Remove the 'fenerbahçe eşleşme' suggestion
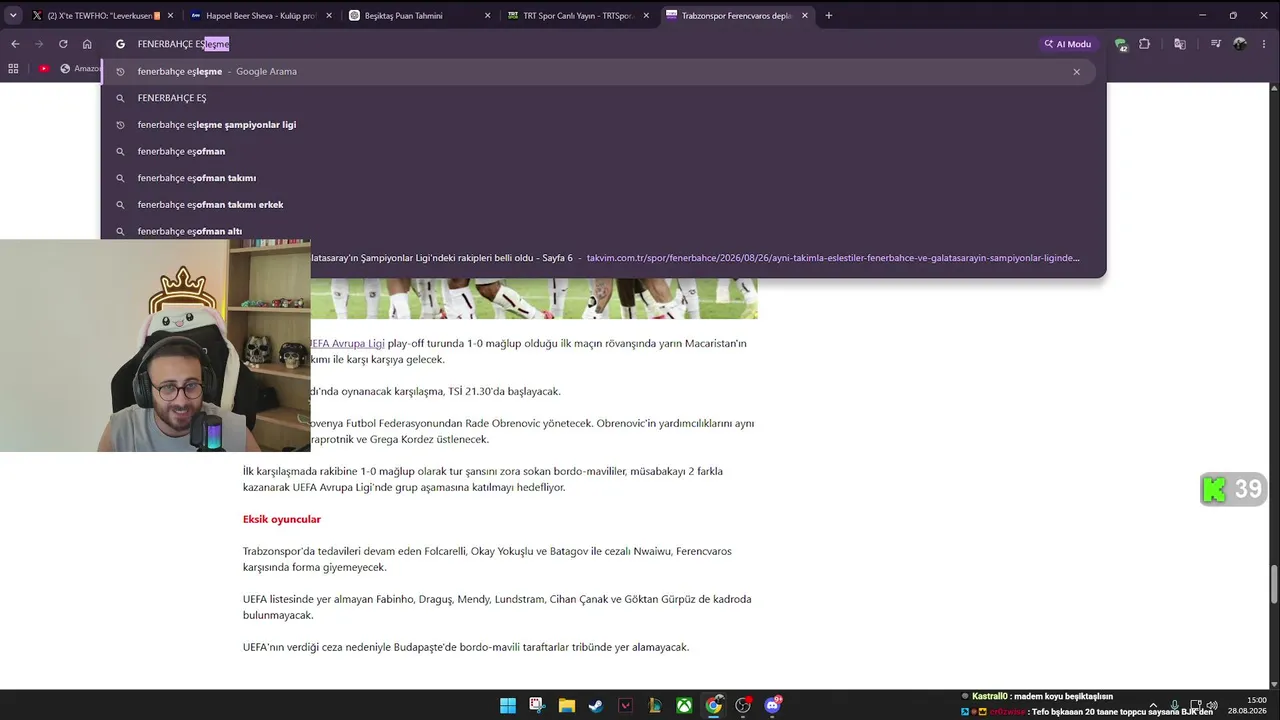The image size is (1280, 720). coord(1076,71)
